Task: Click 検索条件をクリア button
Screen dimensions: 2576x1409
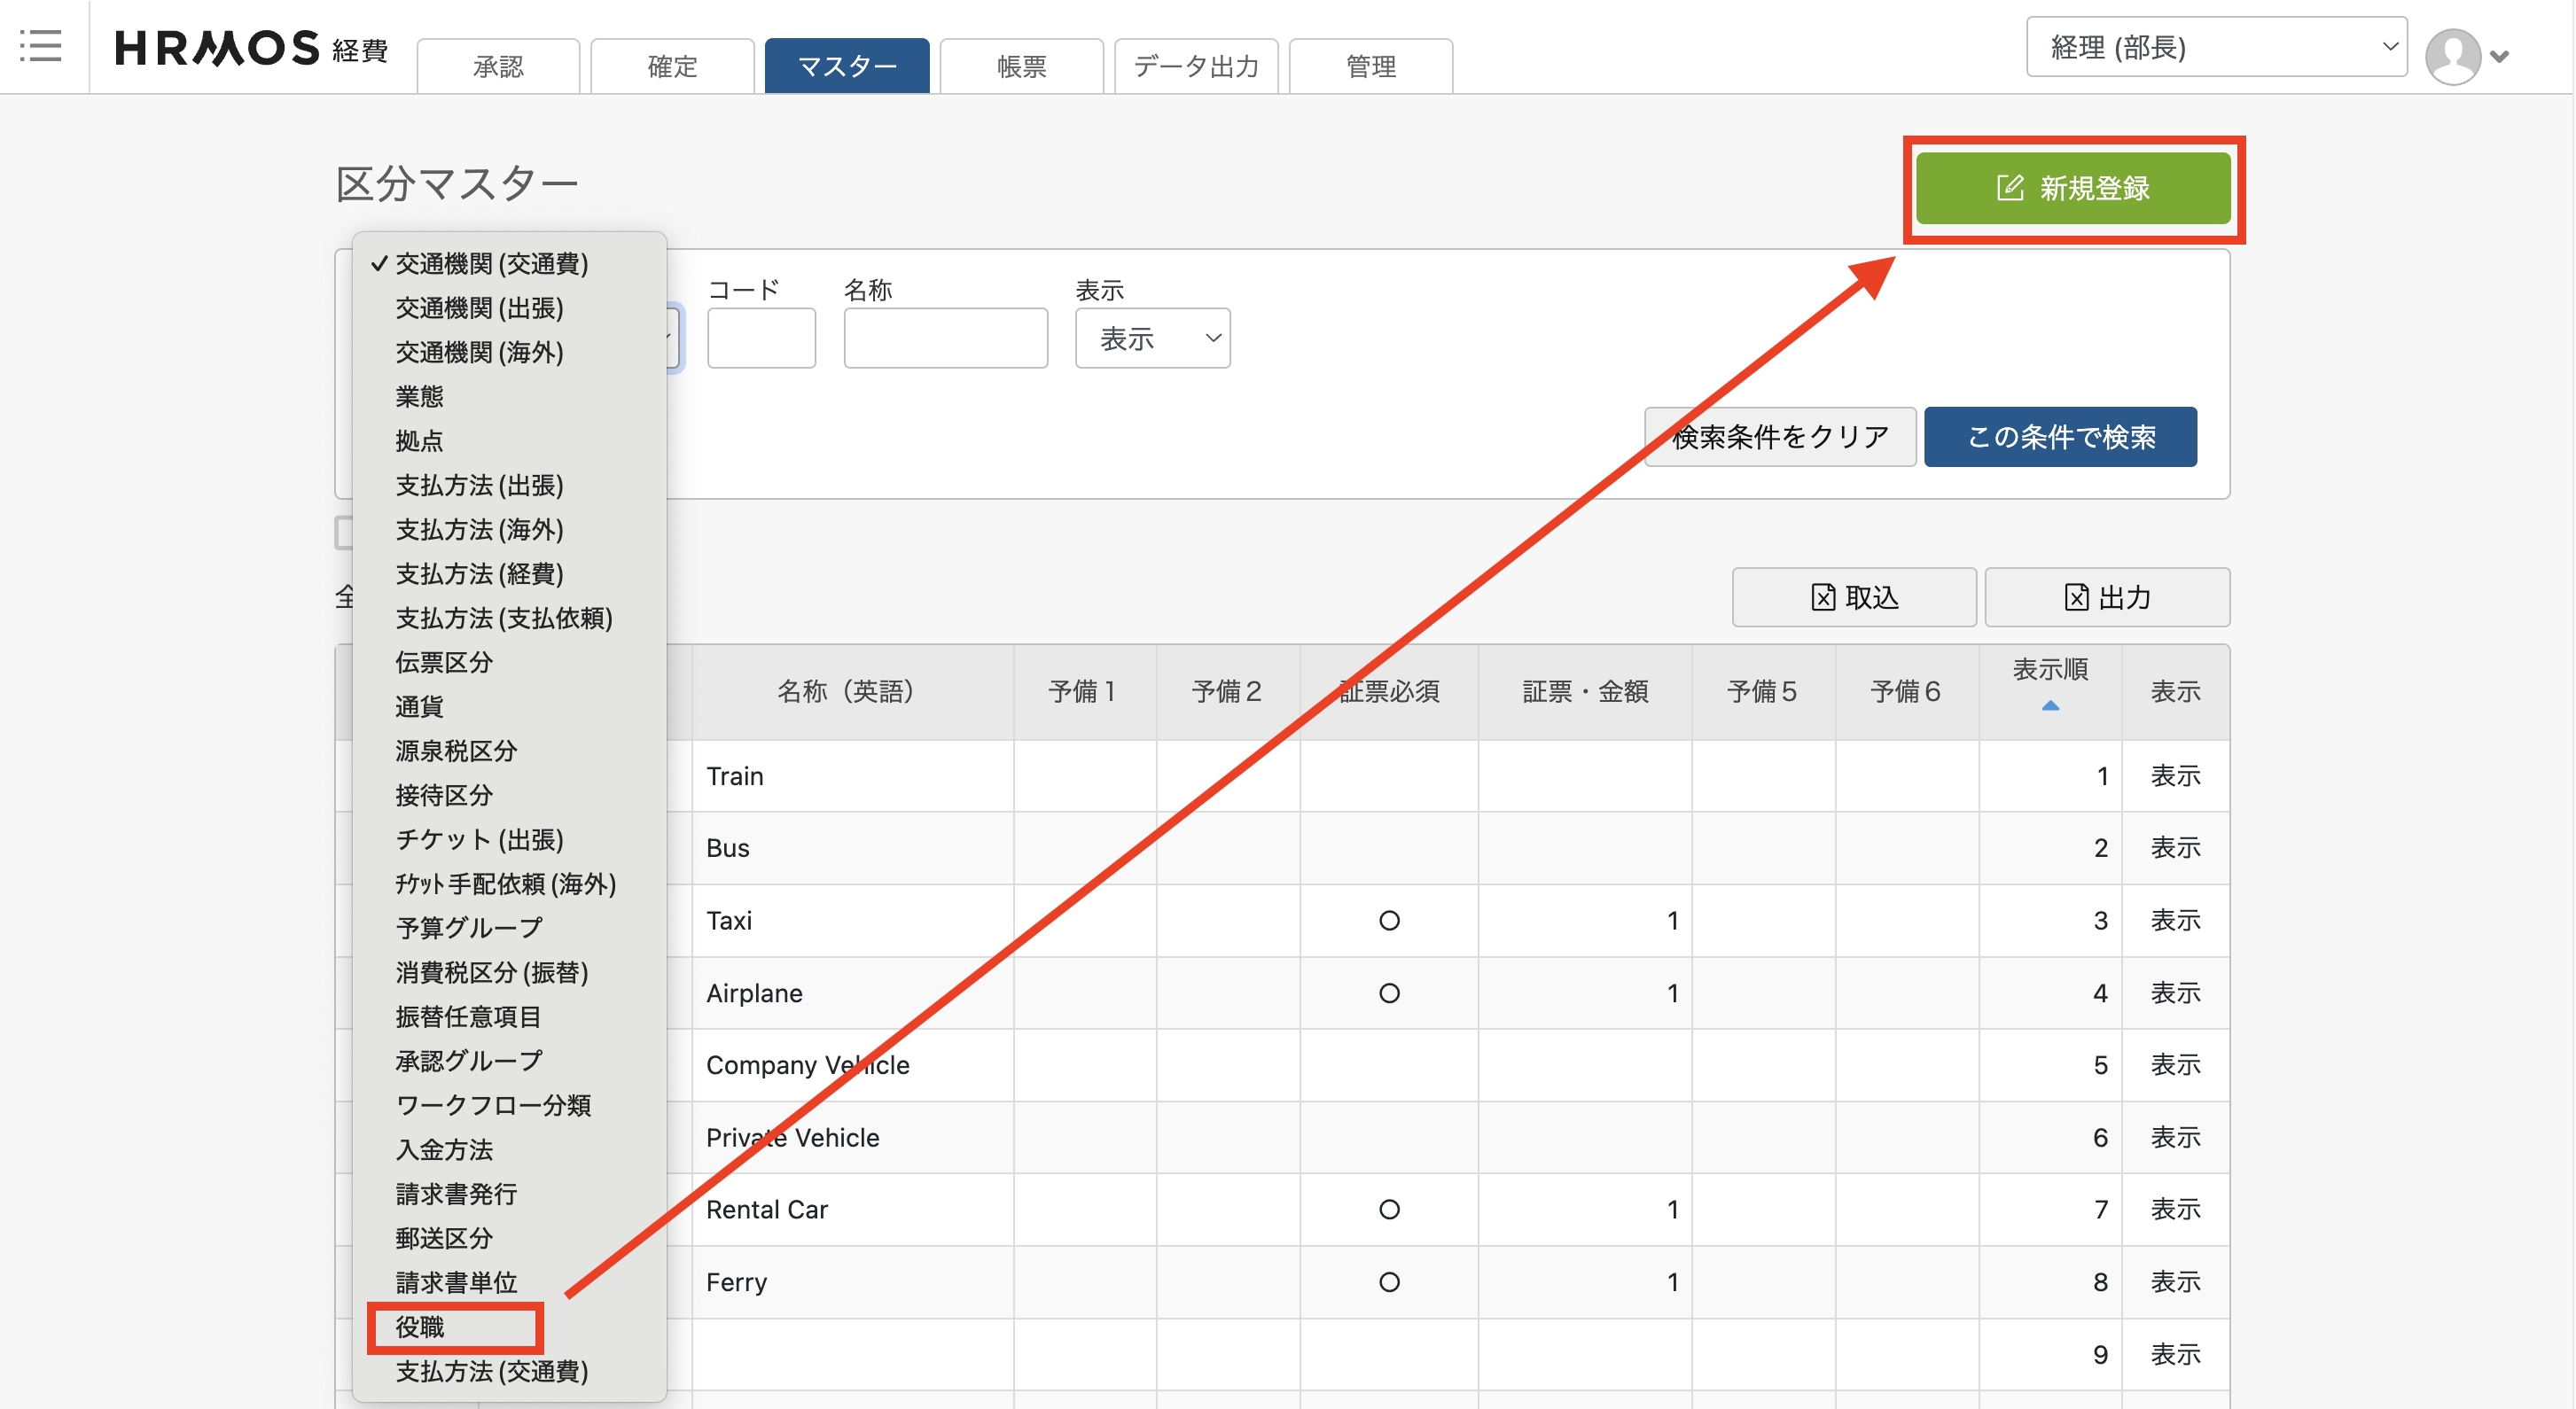Action: point(1780,436)
